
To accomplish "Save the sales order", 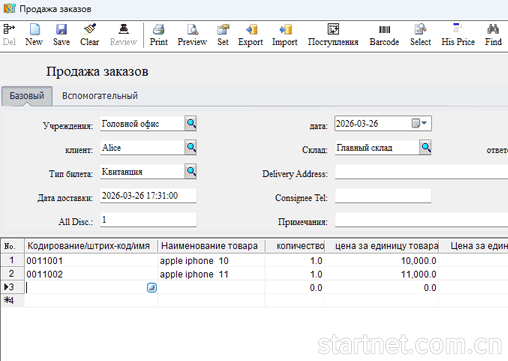I will click(61, 29).
